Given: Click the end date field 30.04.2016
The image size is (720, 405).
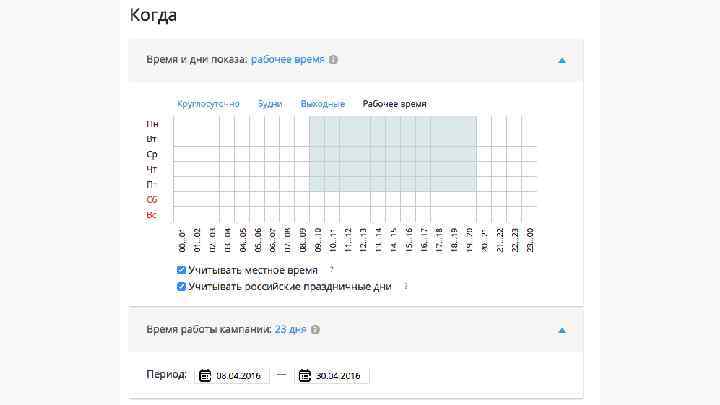Looking at the screenshot, I should [x=339, y=375].
